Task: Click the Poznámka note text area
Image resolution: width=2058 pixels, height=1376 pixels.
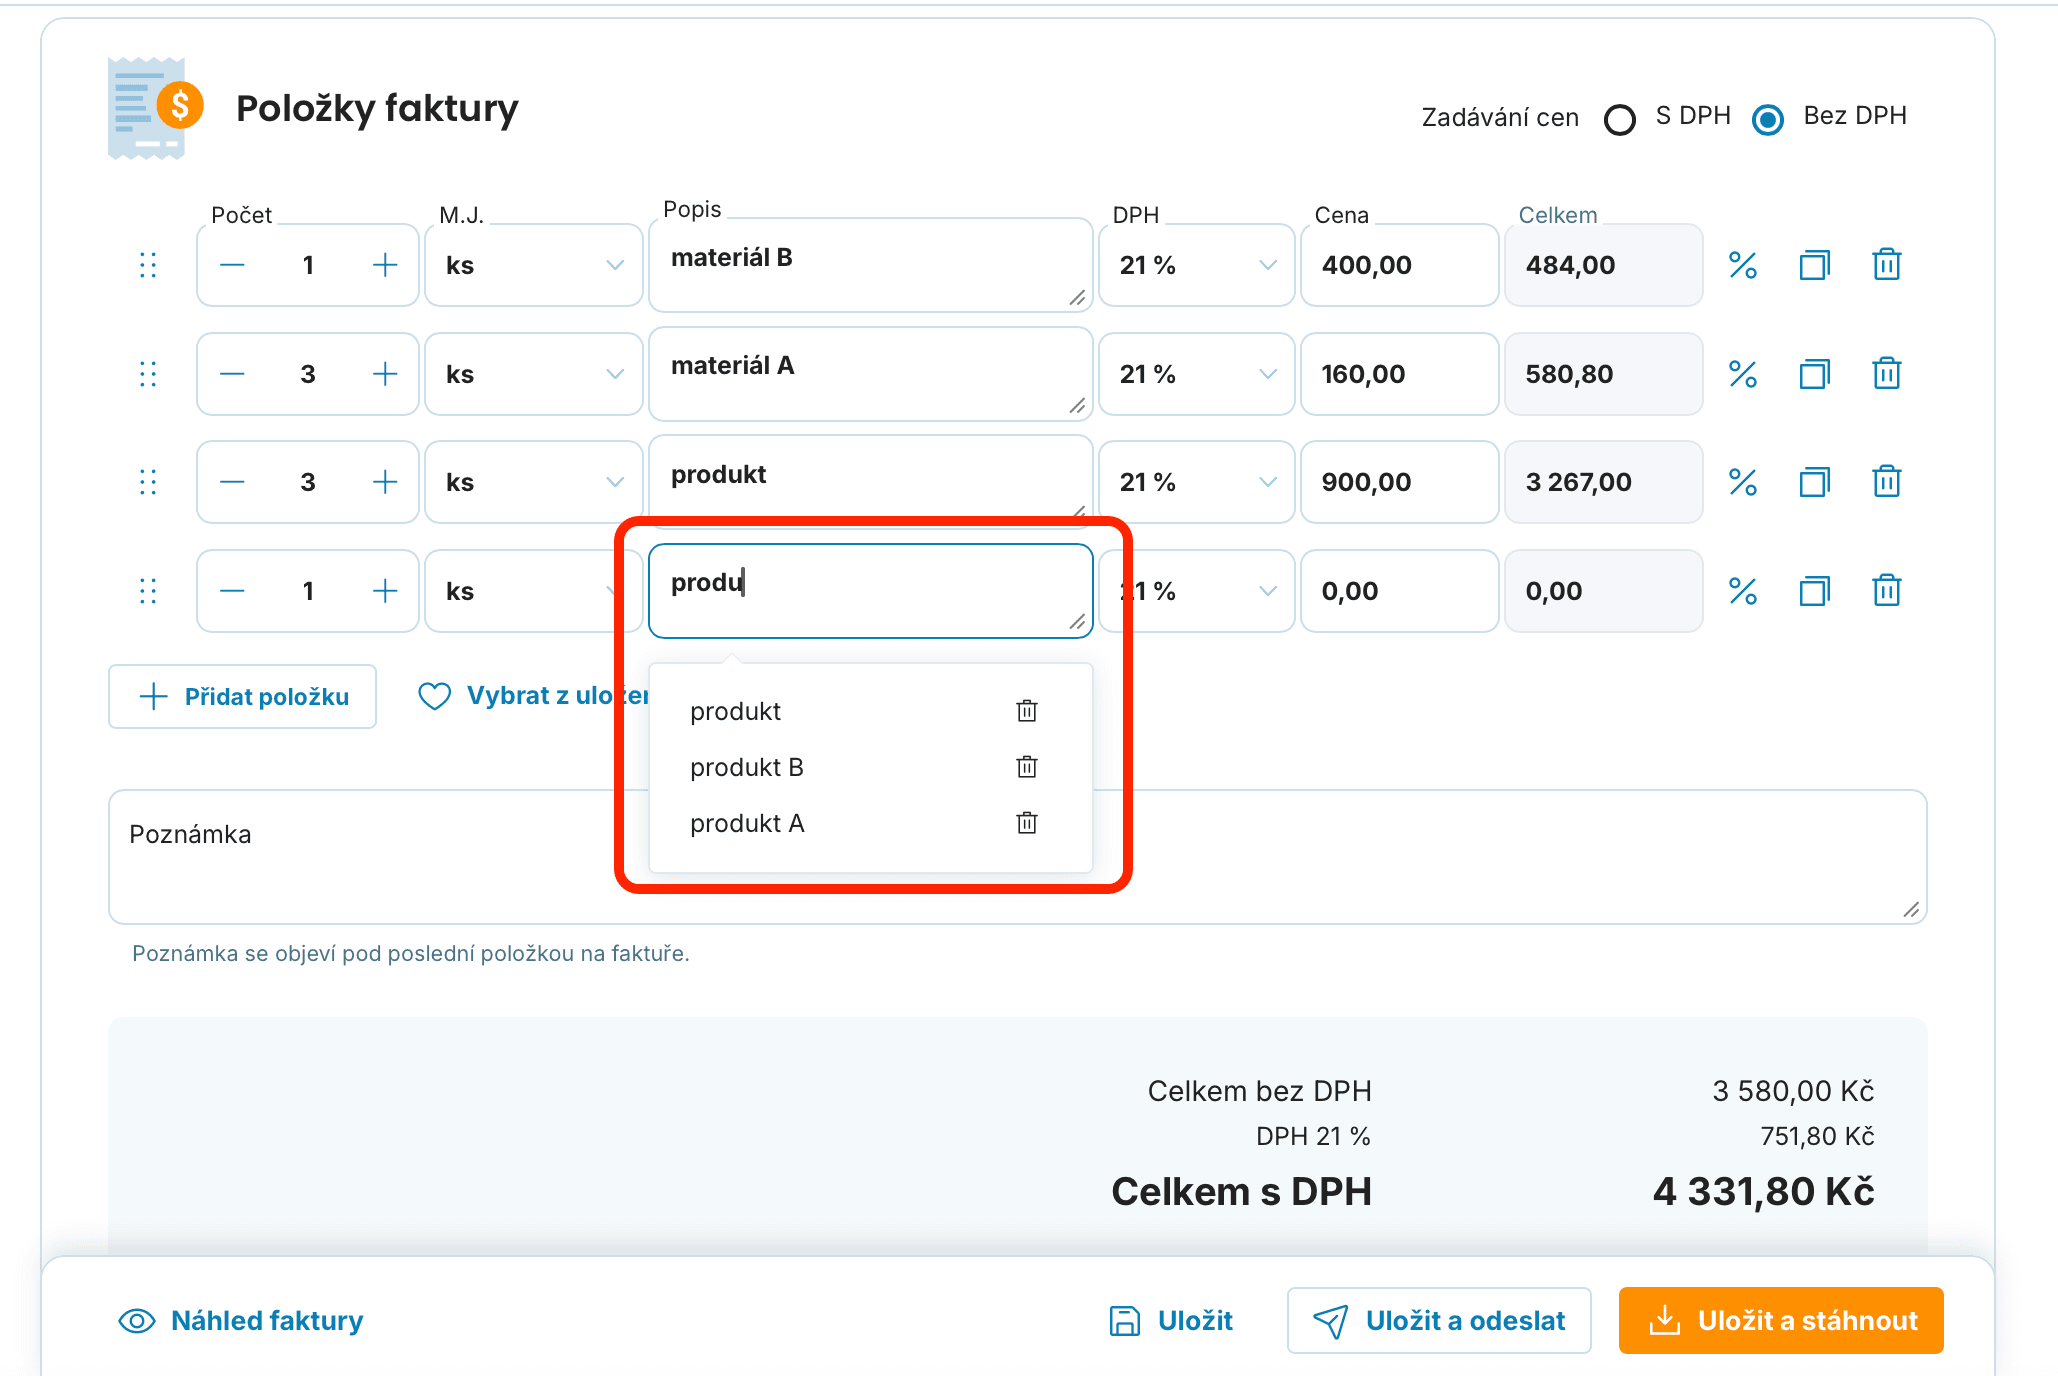Action: 1018,857
